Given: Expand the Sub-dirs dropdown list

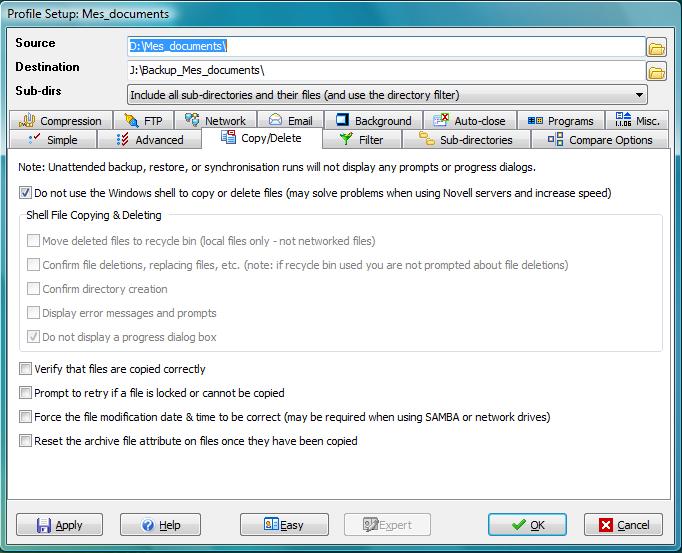Looking at the screenshot, I should (x=639, y=95).
